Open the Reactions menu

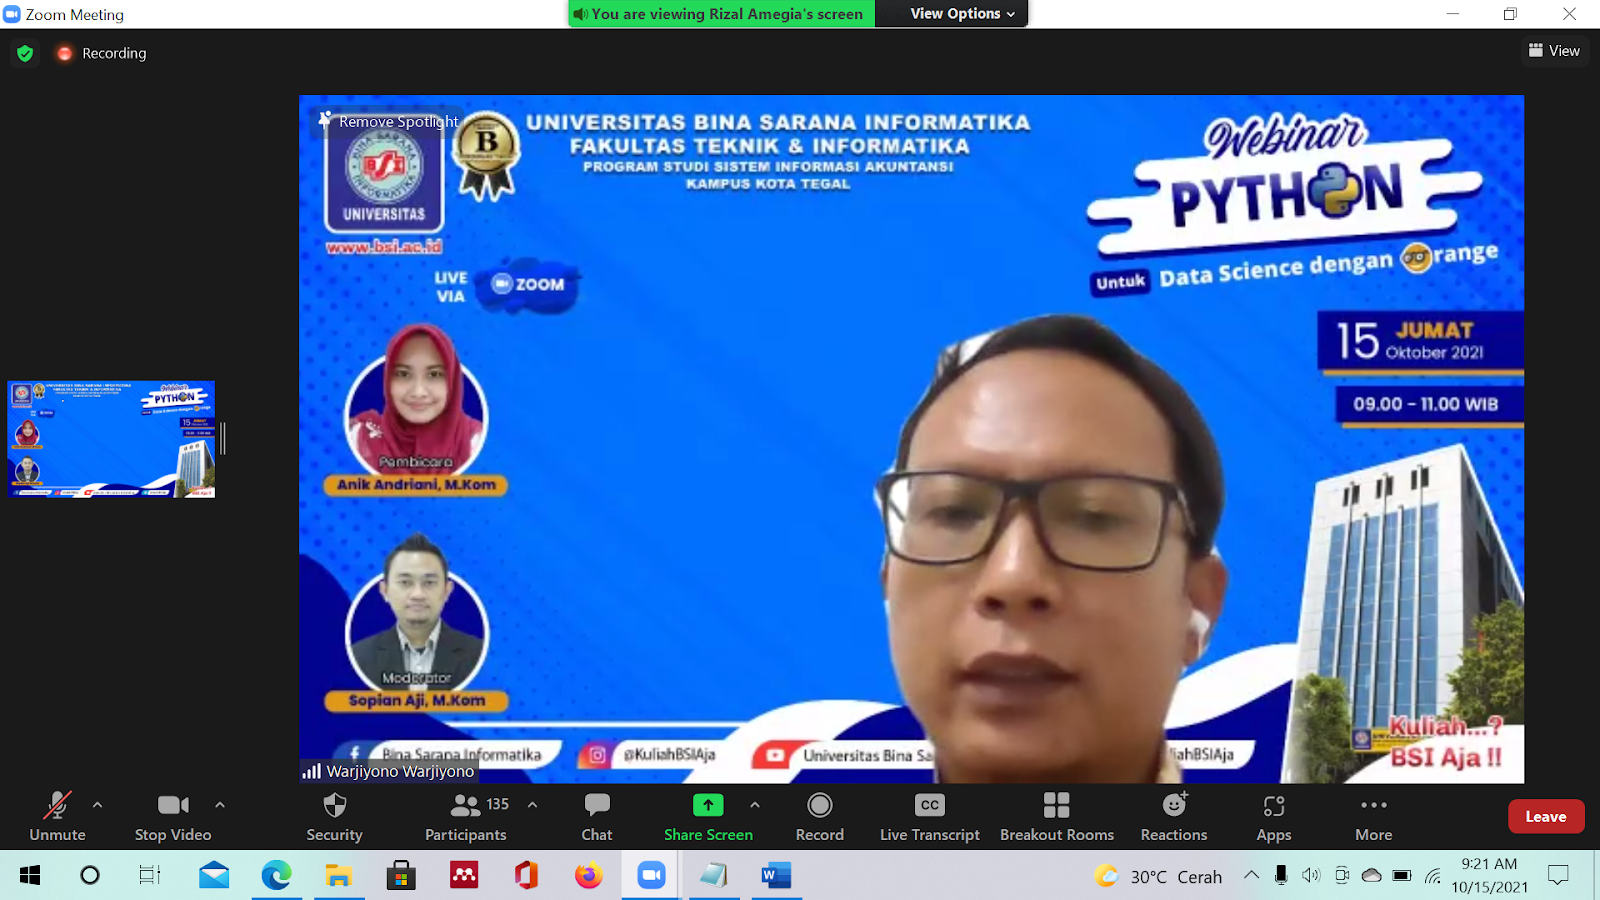coord(1174,816)
